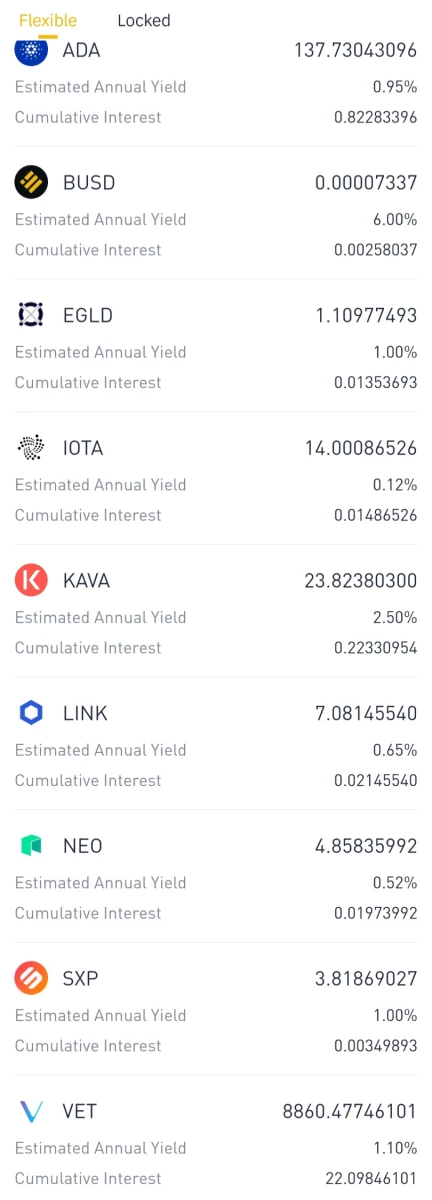This screenshot has width=432, height=1200.
Task: Tap the EGLD coin icon
Action: click(31, 315)
